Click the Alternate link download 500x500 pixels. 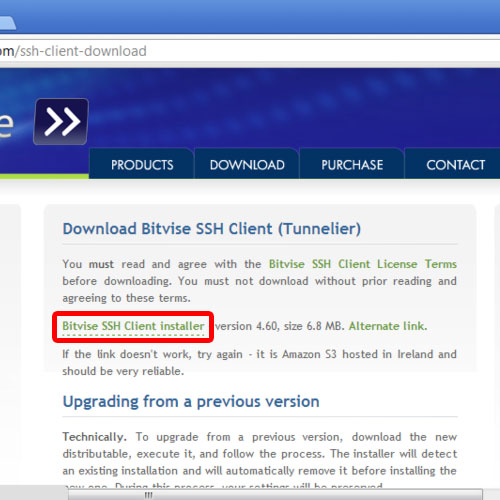click(388, 326)
